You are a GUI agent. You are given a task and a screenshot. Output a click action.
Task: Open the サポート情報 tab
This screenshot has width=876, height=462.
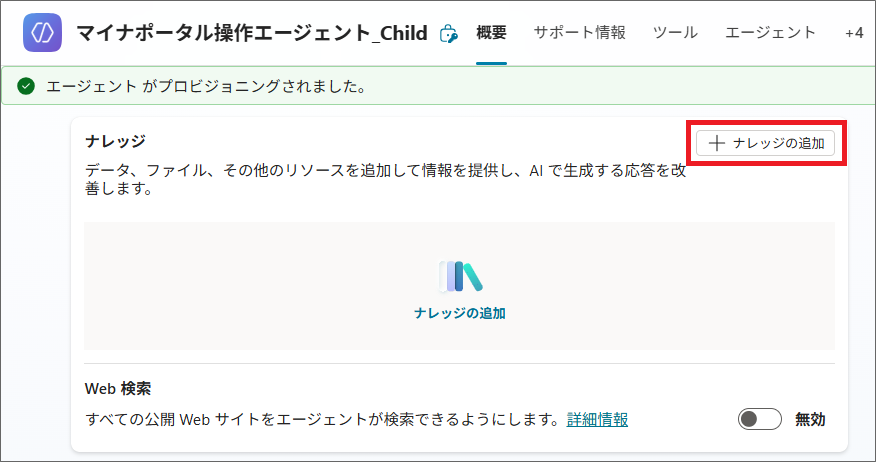[579, 33]
